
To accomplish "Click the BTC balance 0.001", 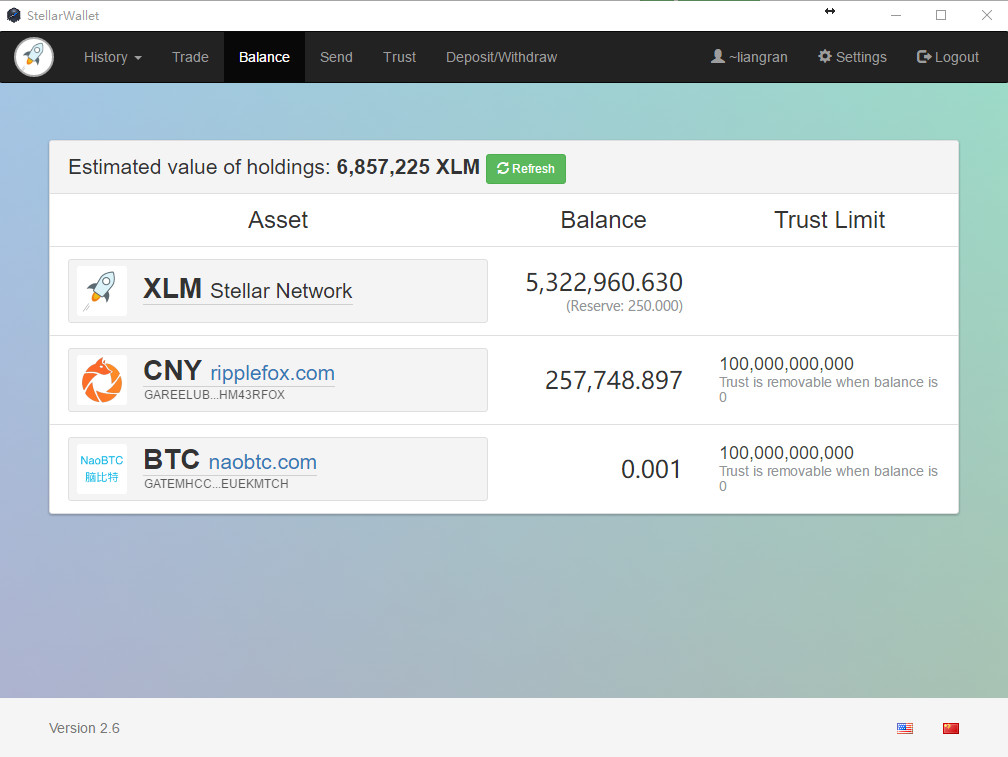I will pos(651,469).
